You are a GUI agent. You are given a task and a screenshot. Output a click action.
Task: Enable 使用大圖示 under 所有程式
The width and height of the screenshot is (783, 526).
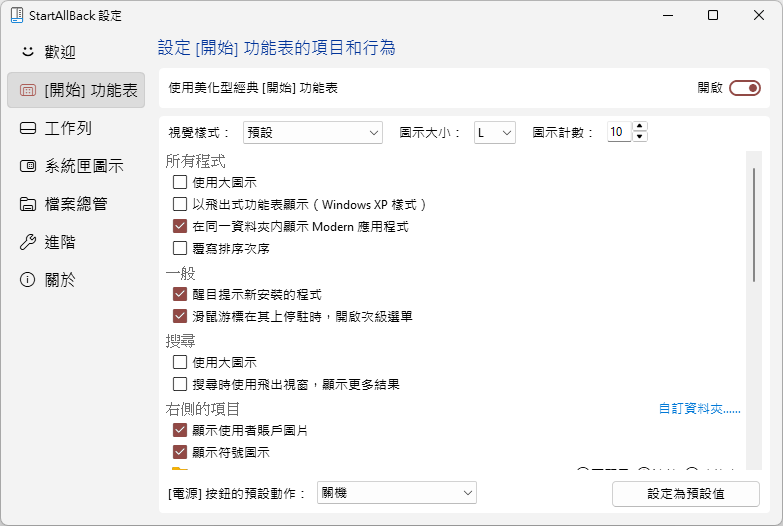click(180, 182)
